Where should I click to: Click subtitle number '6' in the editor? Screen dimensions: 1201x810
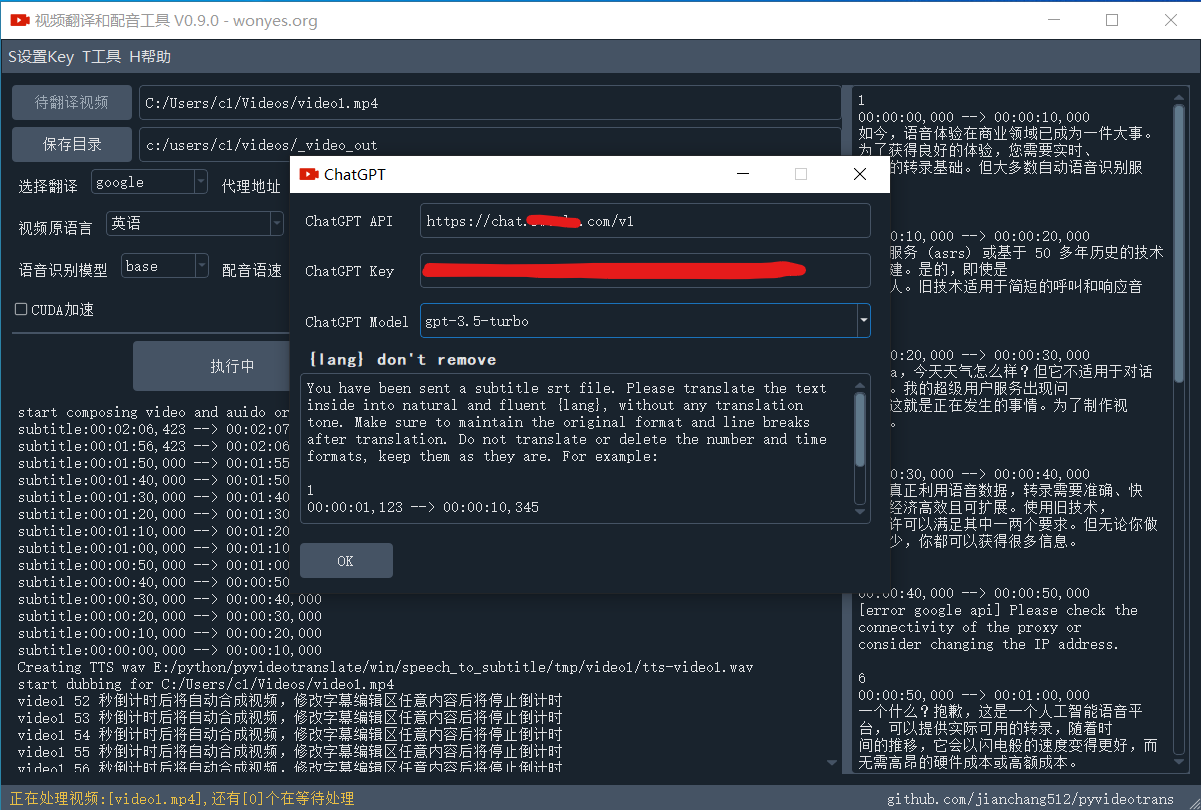click(862, 678)
